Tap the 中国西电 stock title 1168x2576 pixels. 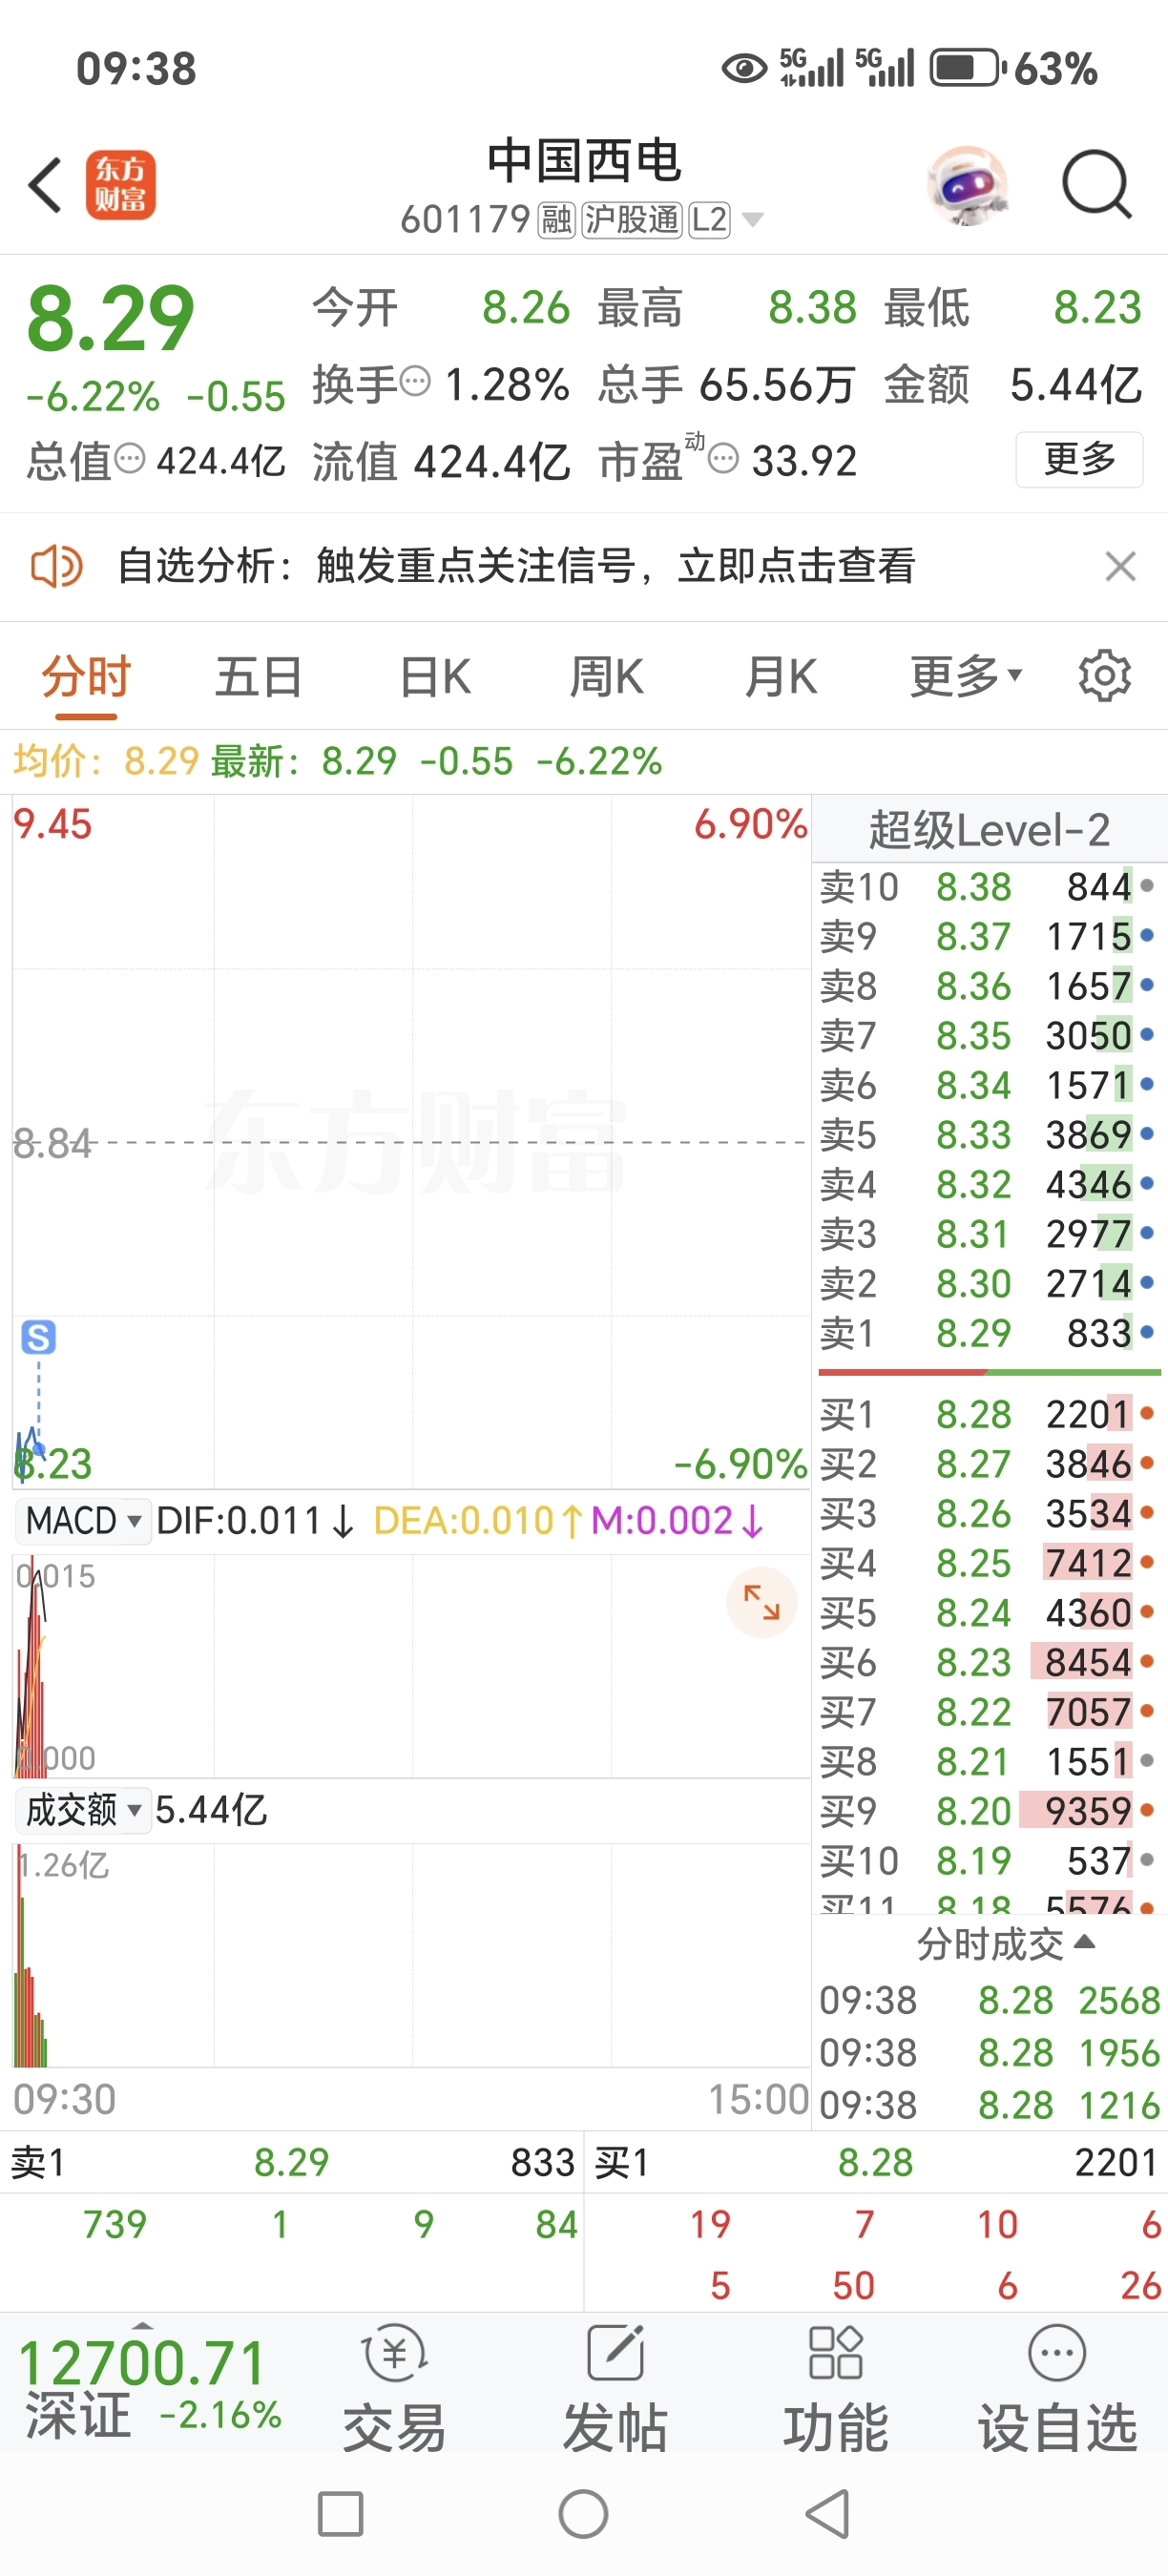pos(584,161)
